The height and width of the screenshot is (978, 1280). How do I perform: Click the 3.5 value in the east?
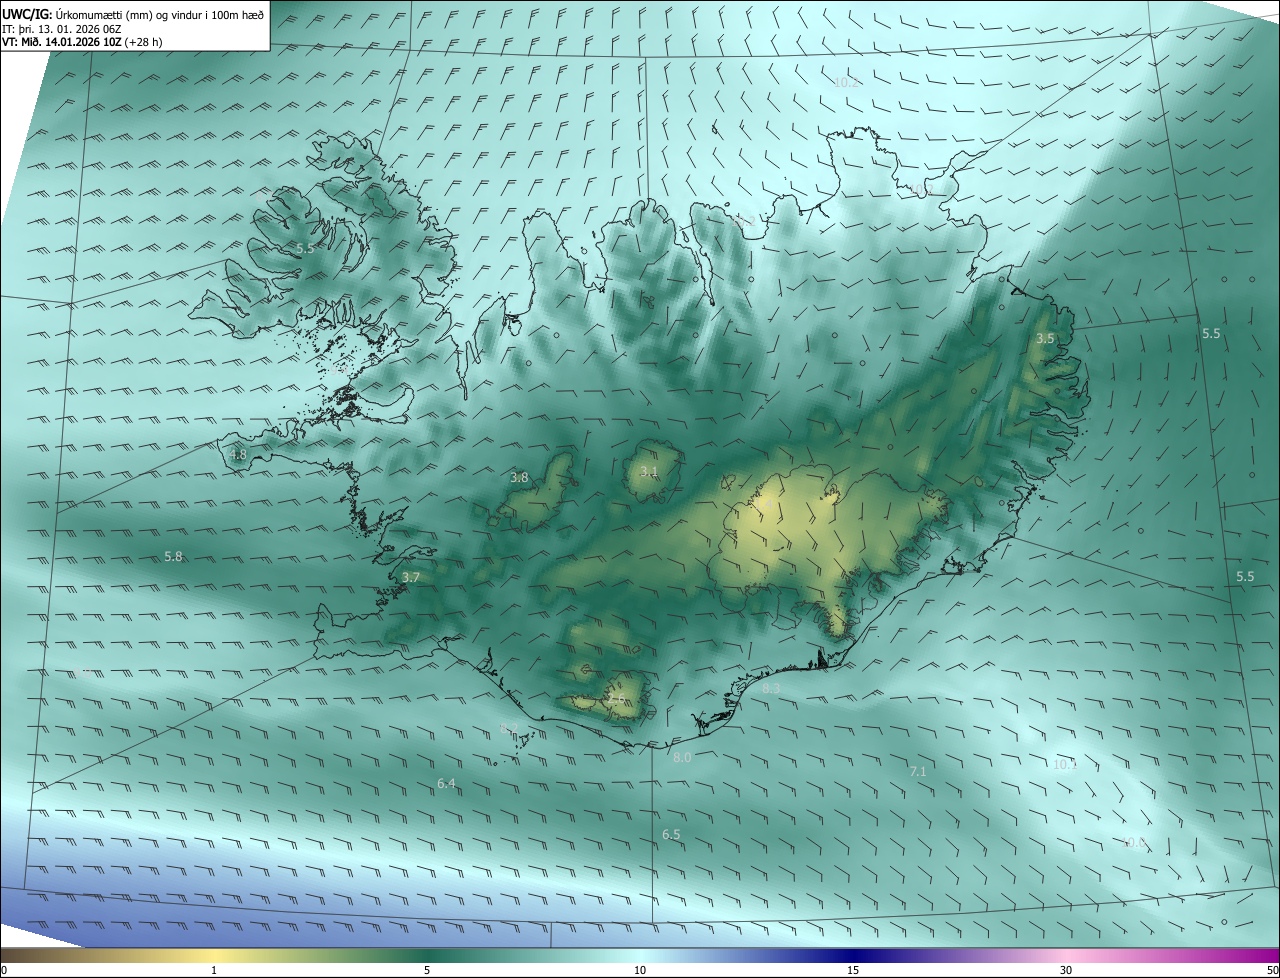tap(1045, 339)
